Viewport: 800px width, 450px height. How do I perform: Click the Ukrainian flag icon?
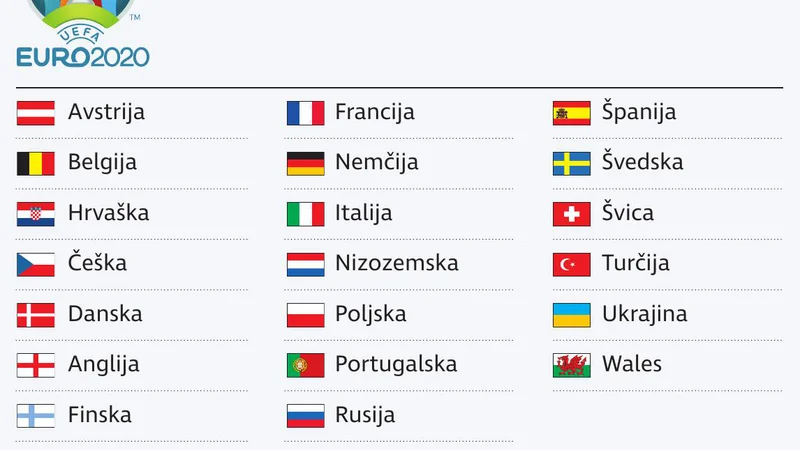[x=571, y=315]
